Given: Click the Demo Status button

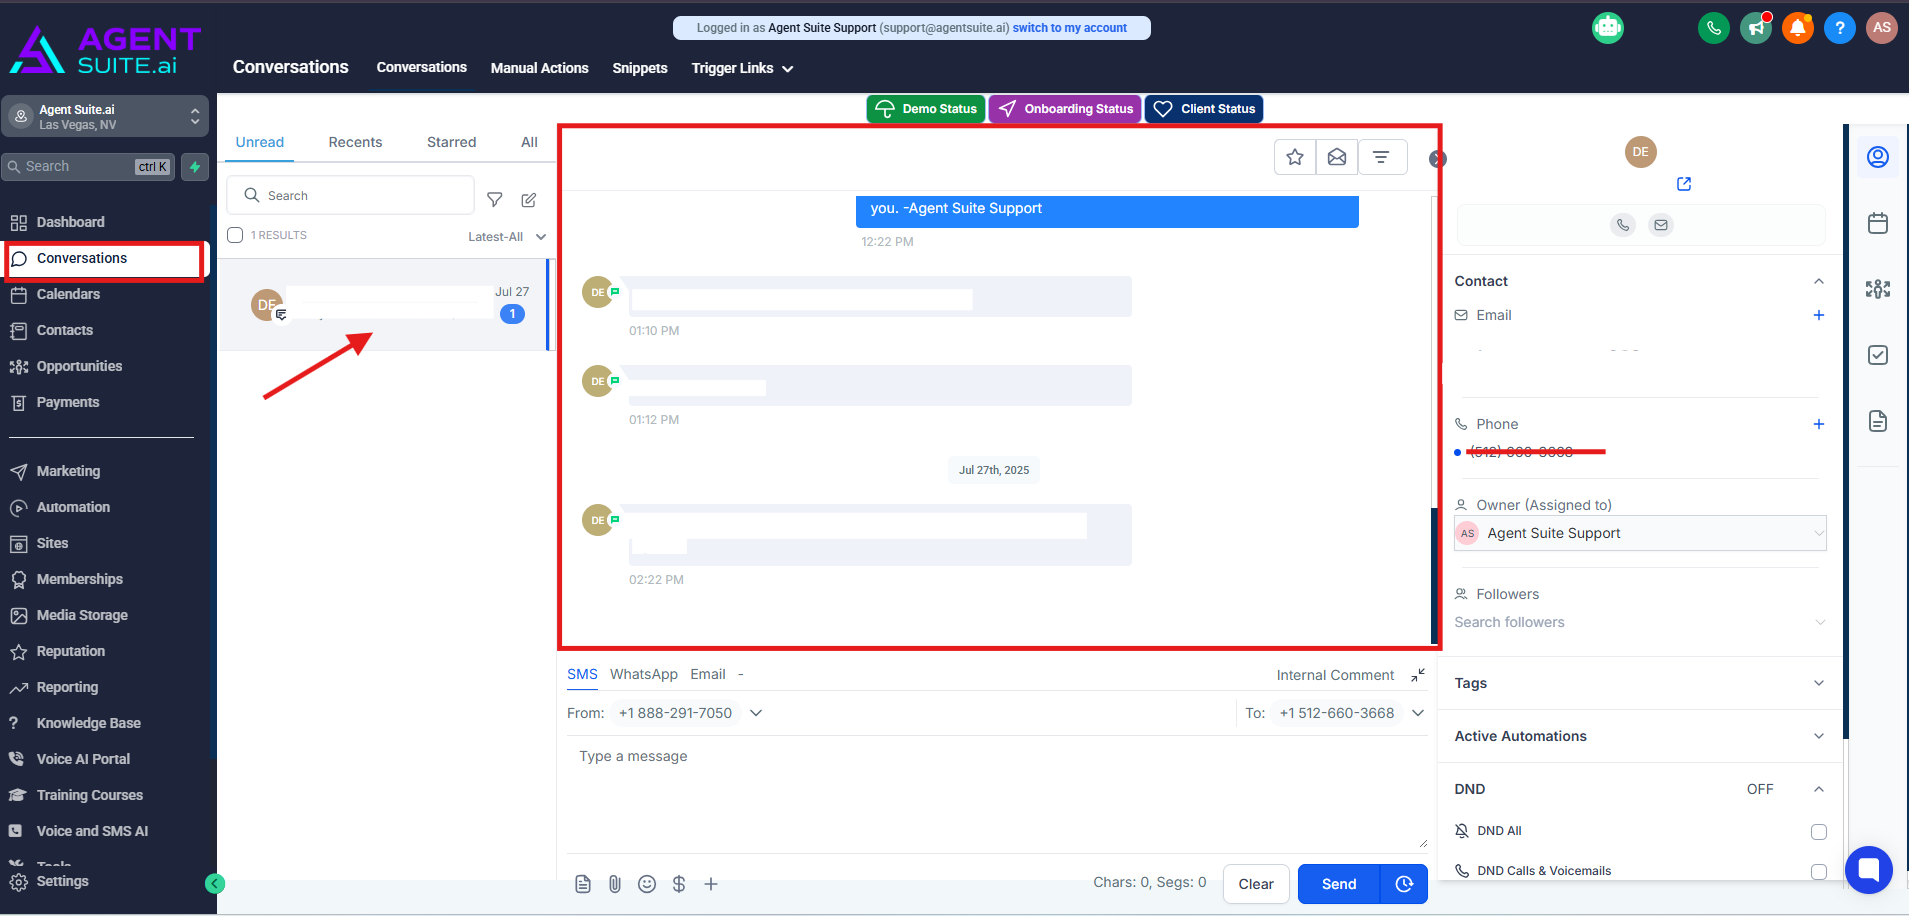Looking at the screenshot, I should coord(926,109).
